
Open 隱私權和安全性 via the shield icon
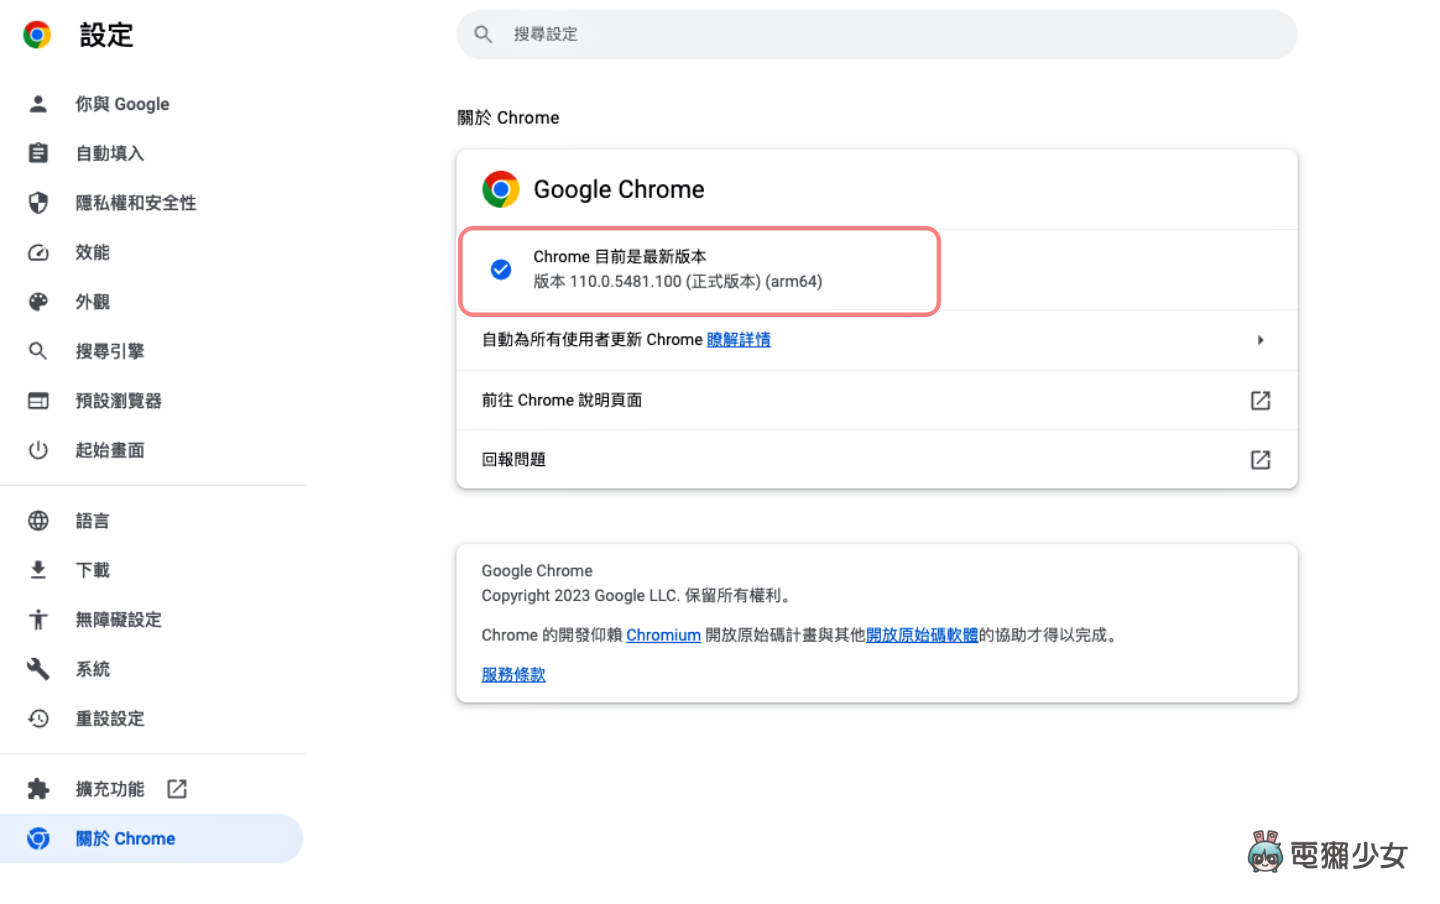[38, 202]
